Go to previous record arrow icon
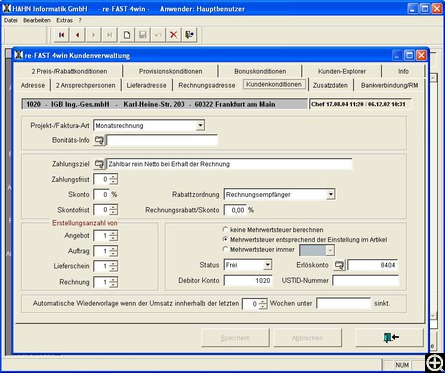The width and height of the screenshot is (445, 373). tap(78, 35)
